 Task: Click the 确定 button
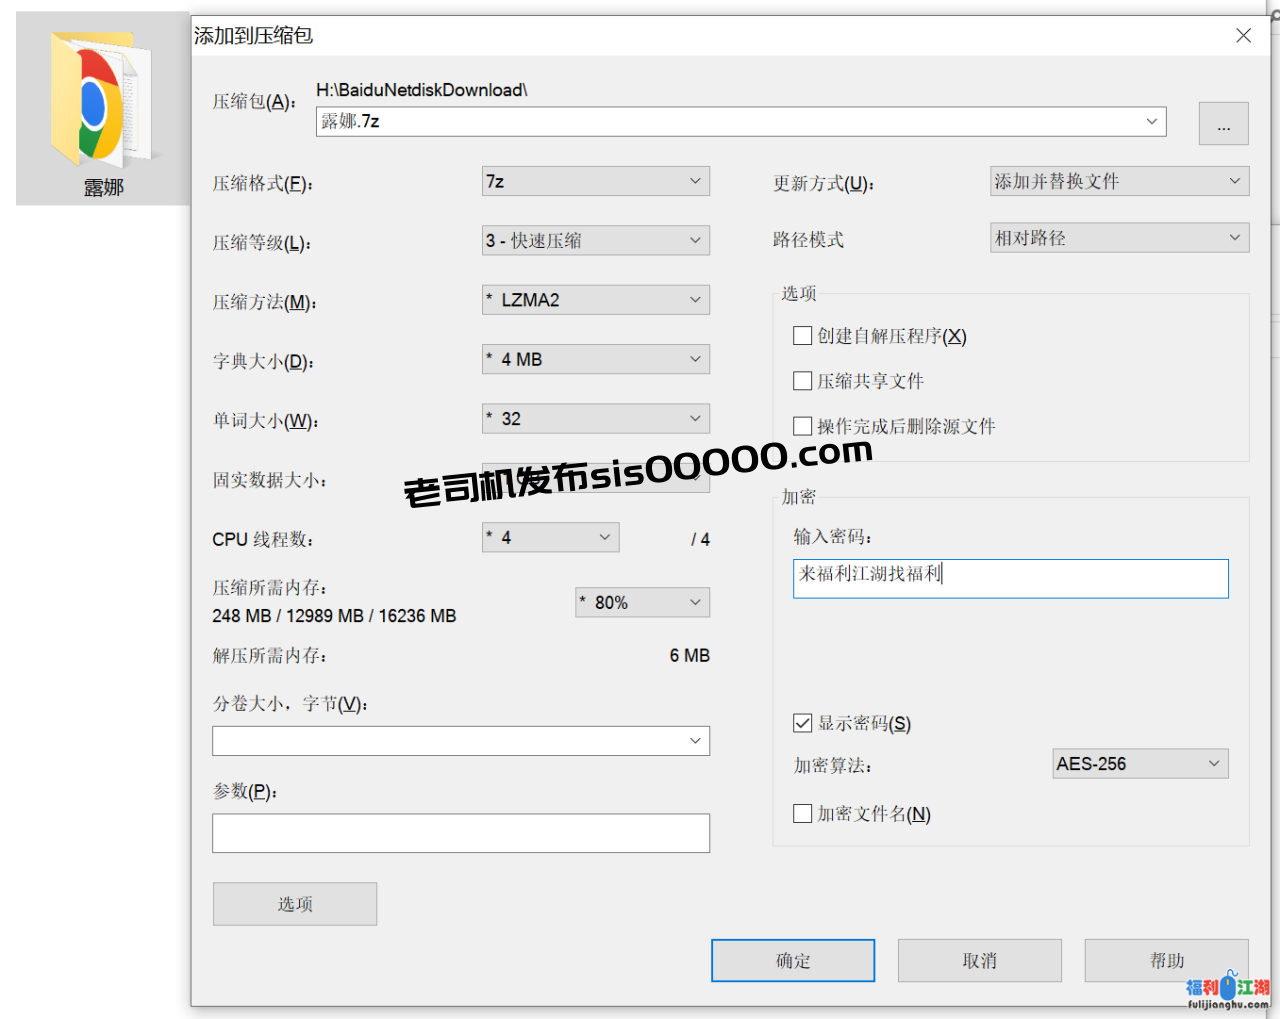point(793,961)
